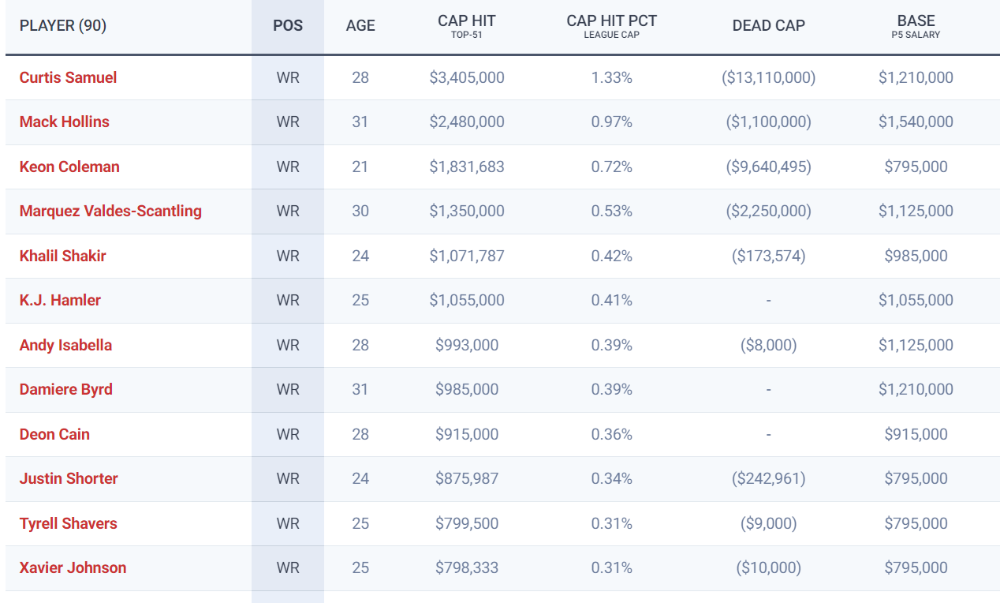Sort by CAP HIT Top-51 header
Screen dimensions: 1000x603
466,26
